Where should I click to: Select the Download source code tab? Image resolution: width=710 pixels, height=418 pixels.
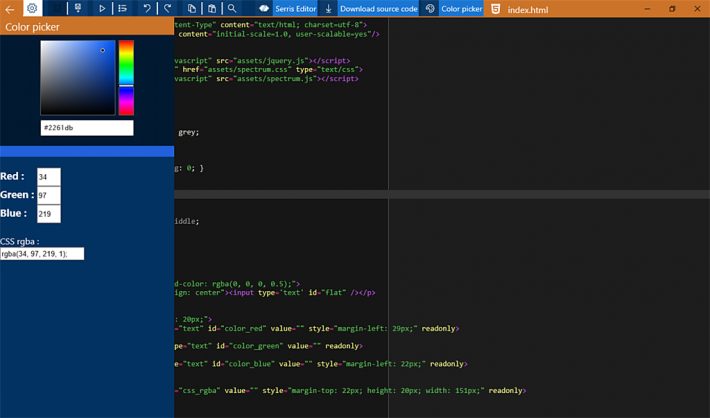point(379,9)
